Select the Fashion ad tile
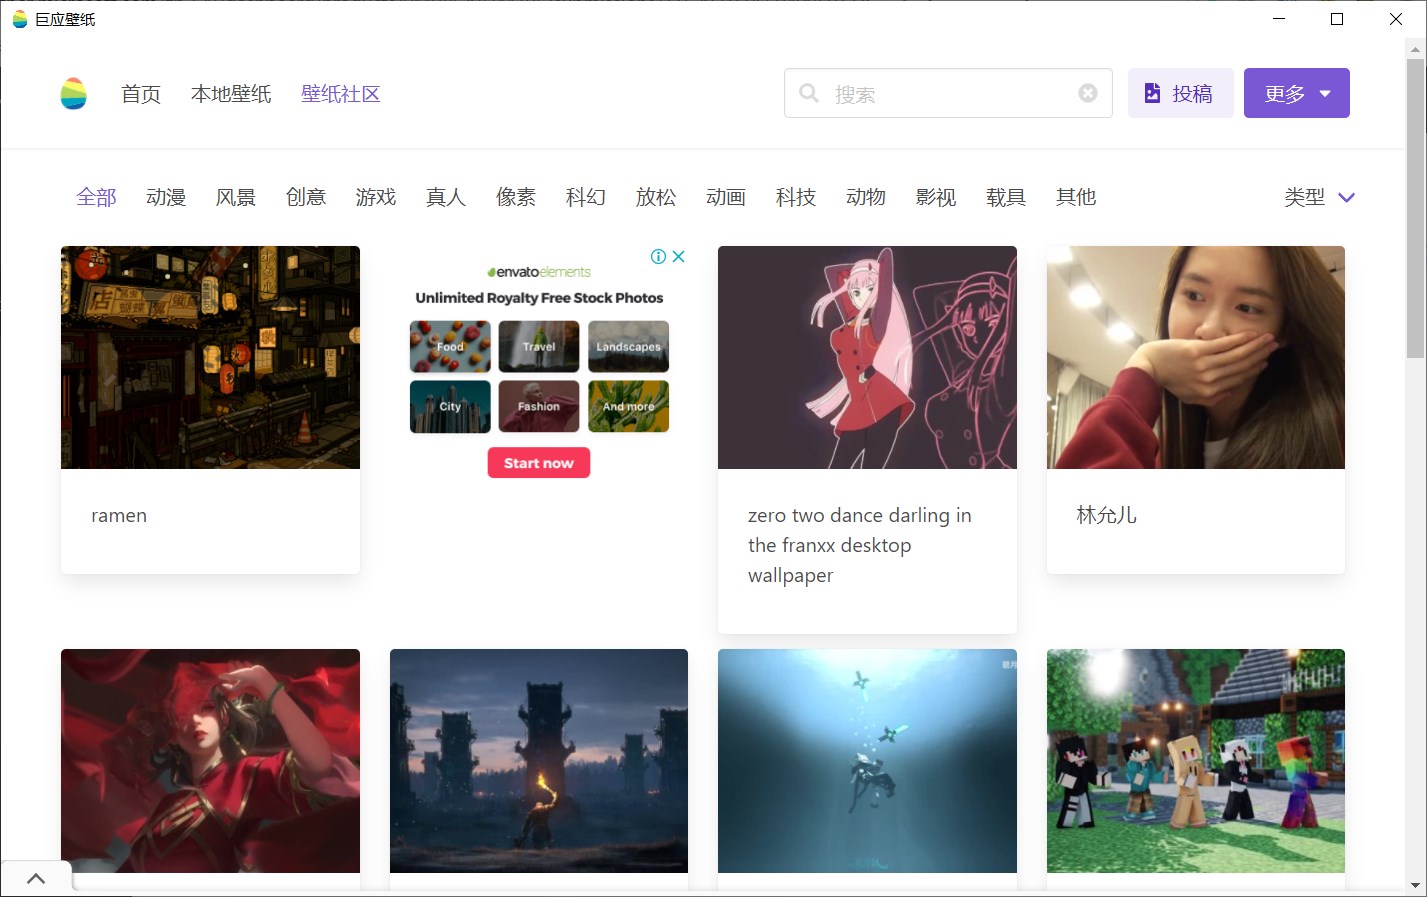 tap(539, 406)
